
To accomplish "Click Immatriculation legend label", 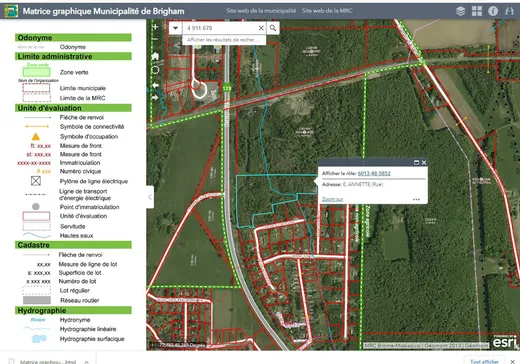I will 80,163.
